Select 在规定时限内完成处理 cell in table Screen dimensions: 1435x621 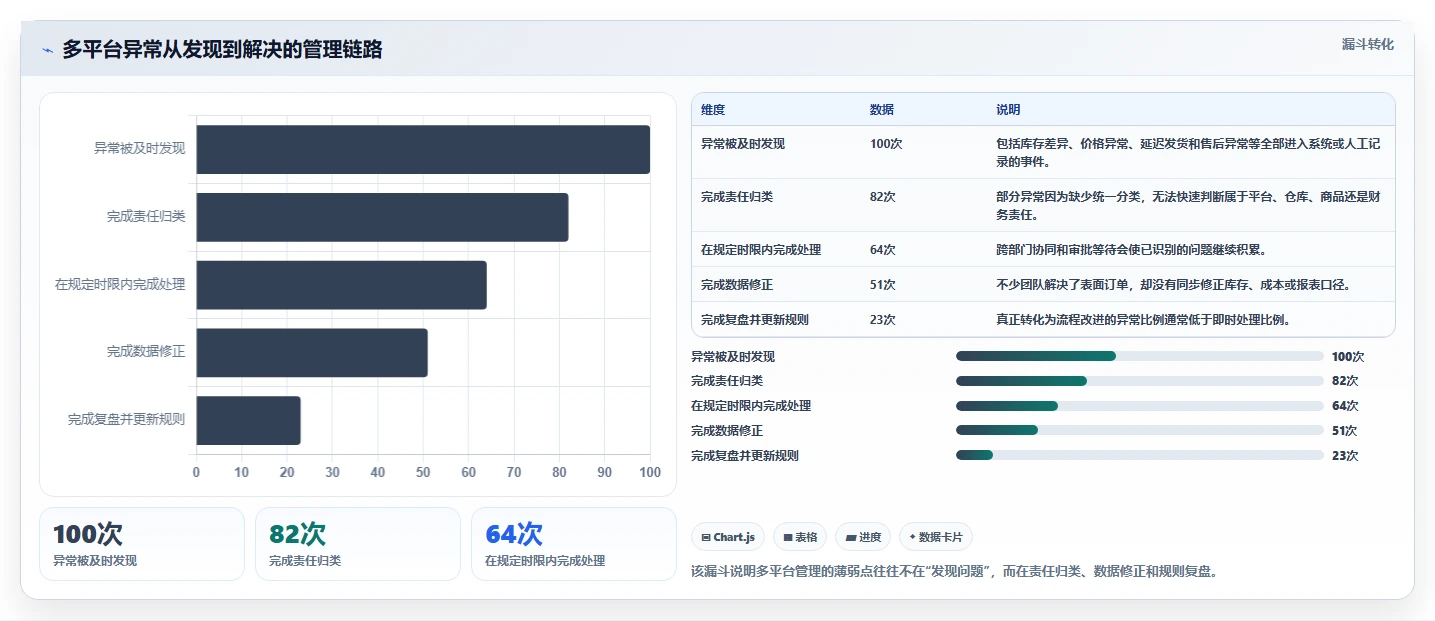tap(761, 250)
